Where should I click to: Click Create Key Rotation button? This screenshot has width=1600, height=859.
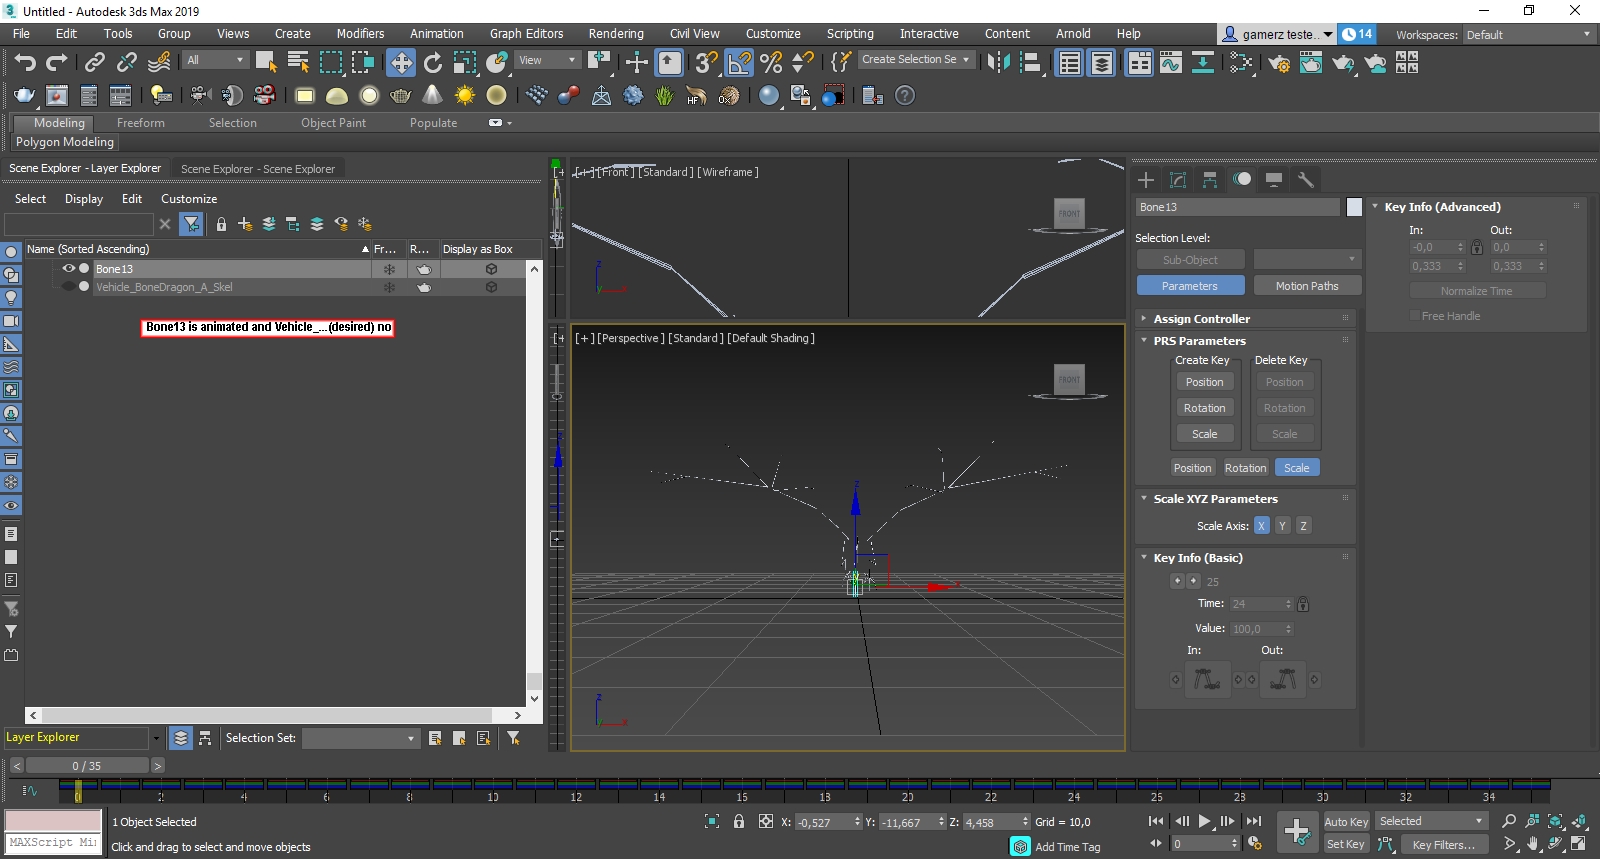(1204, 408)
